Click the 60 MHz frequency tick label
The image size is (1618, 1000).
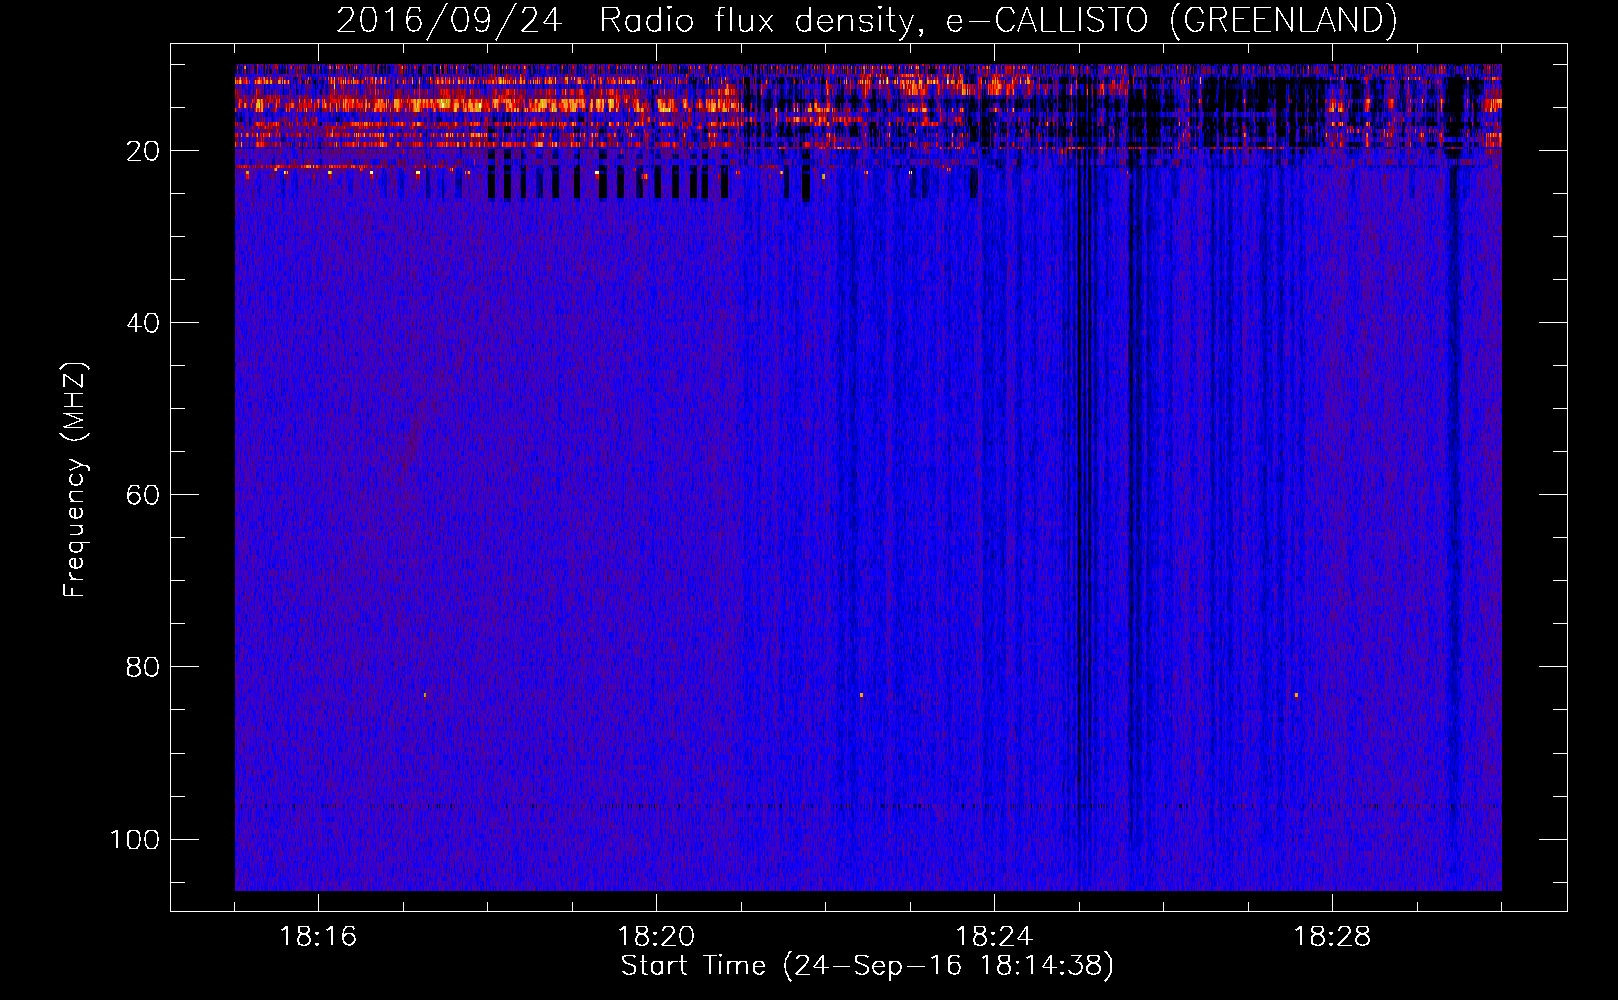pyautogui.click(x=143, y=495)
